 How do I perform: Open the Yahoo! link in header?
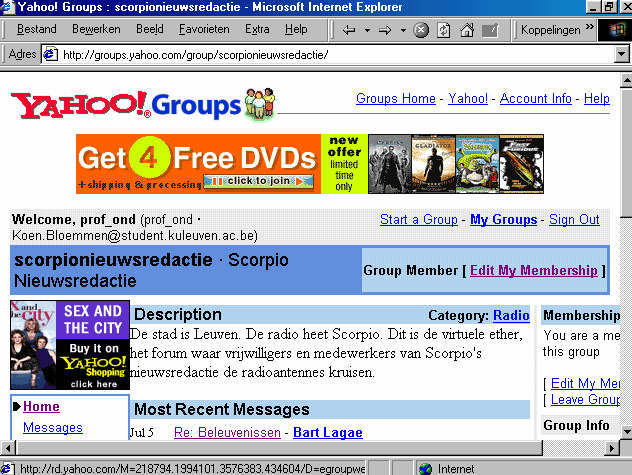468,98
